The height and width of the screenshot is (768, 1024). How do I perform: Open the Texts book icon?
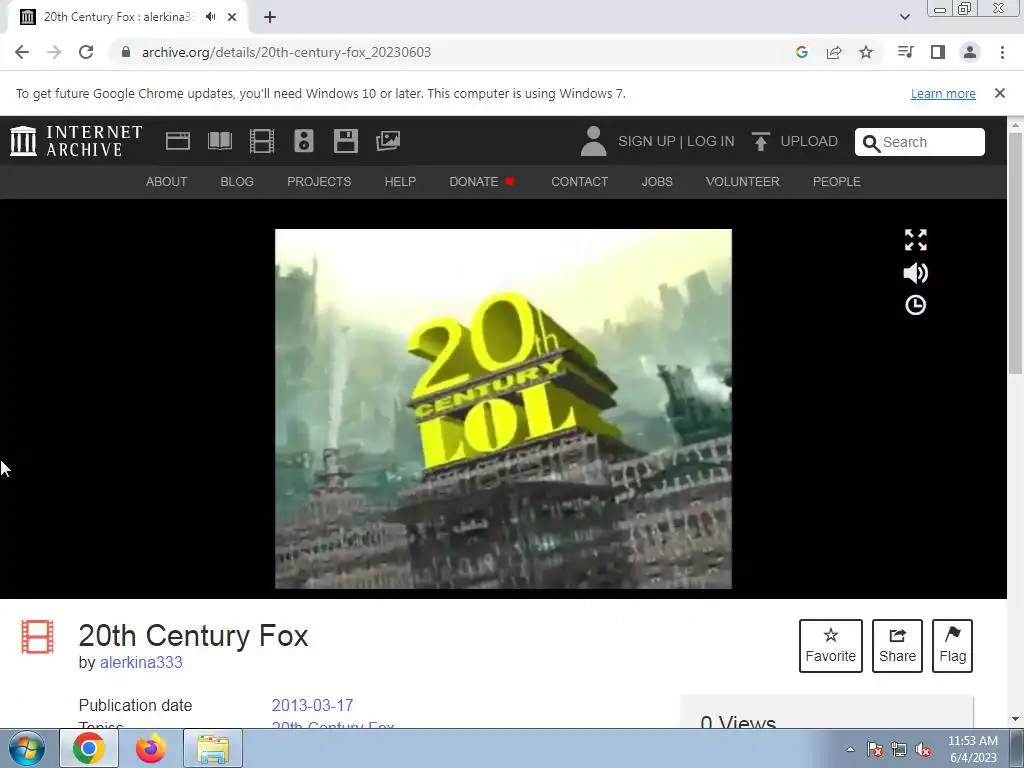[220, 141]
